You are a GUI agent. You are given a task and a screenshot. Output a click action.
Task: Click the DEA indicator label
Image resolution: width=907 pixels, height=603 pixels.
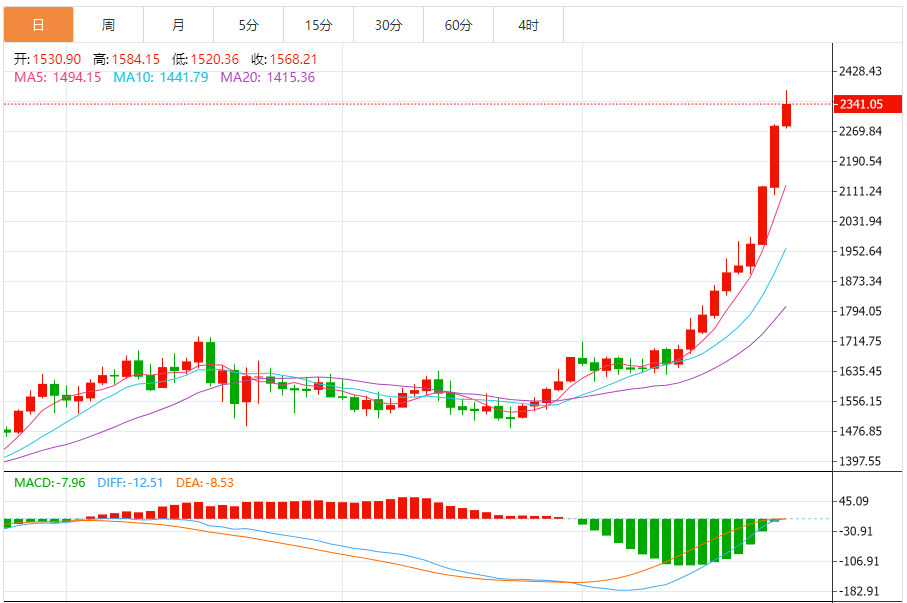(205, 483)
